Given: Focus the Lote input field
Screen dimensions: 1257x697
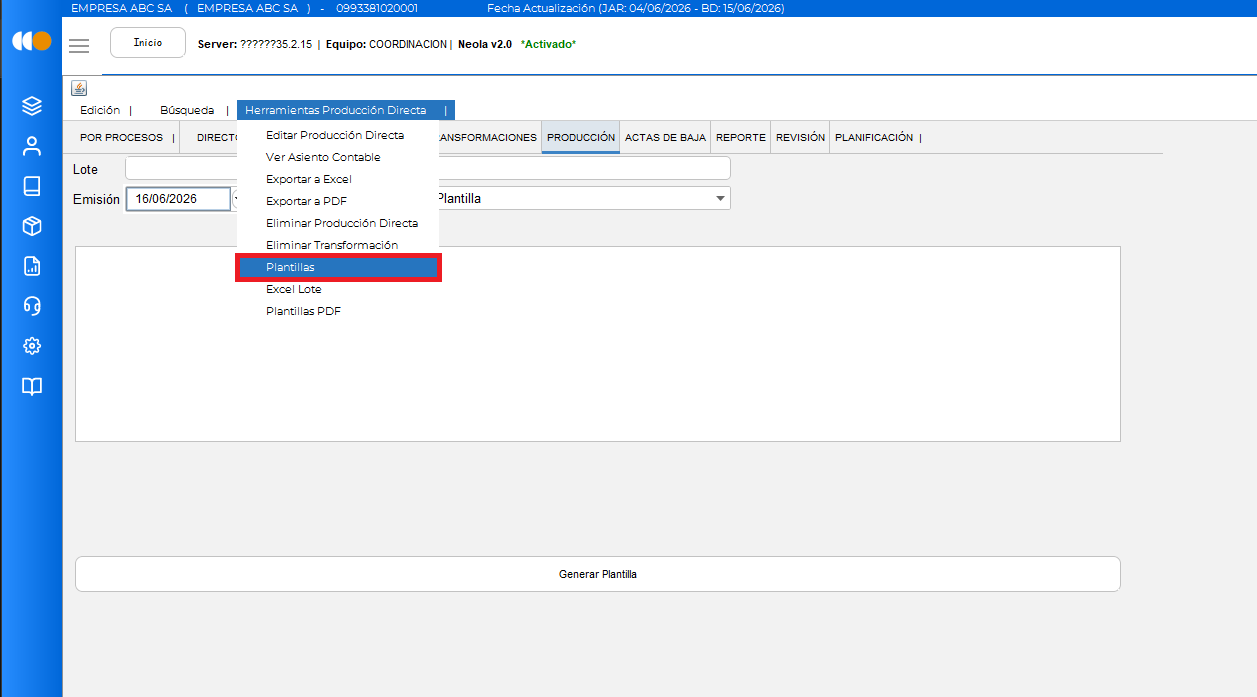Looking at the screenshot, I should (x=428, y=168).
